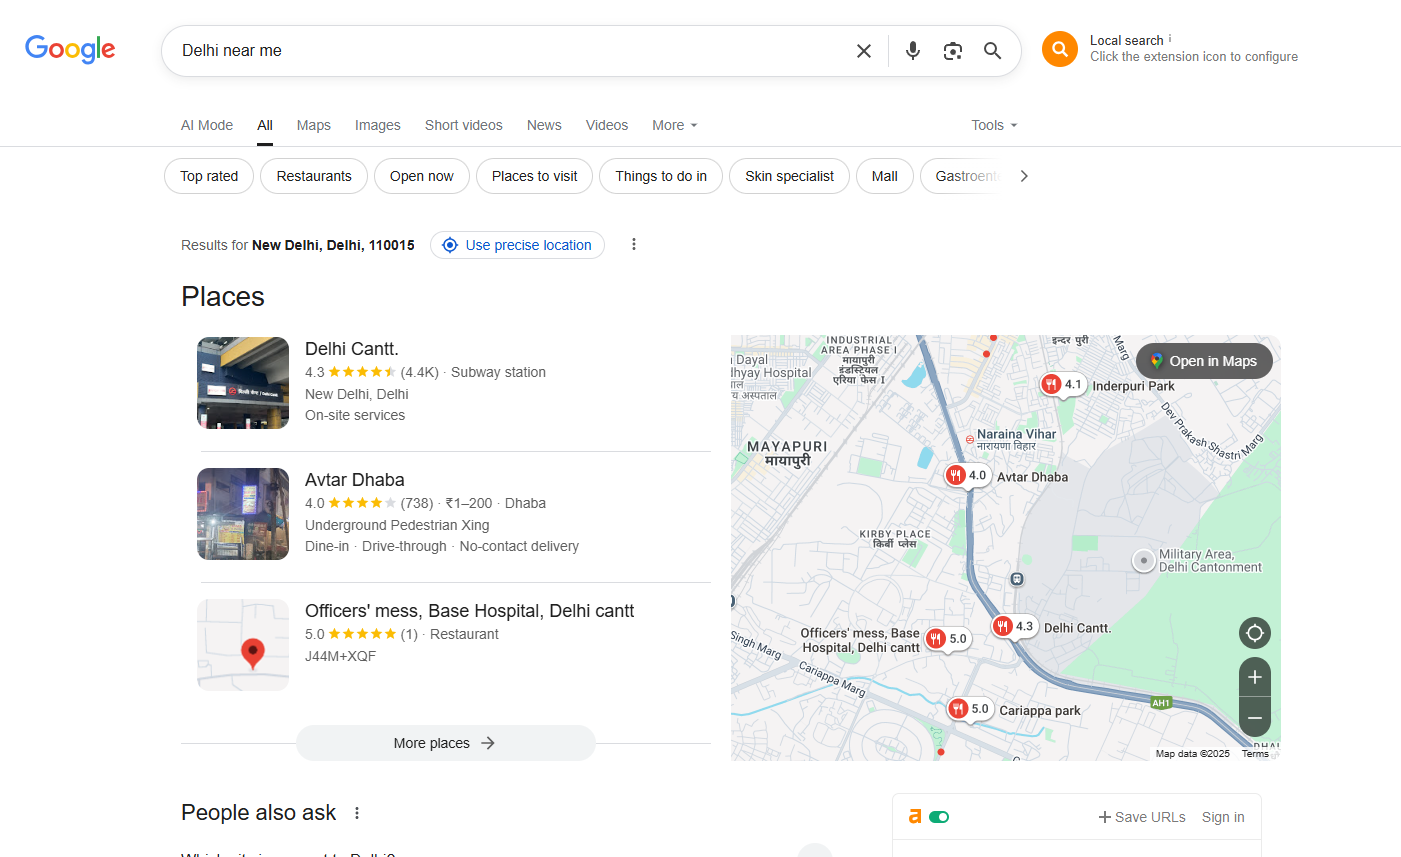Select Avtar Dhaba 4.0 map pin
The image size is (1401, 857).
(967, 476)
